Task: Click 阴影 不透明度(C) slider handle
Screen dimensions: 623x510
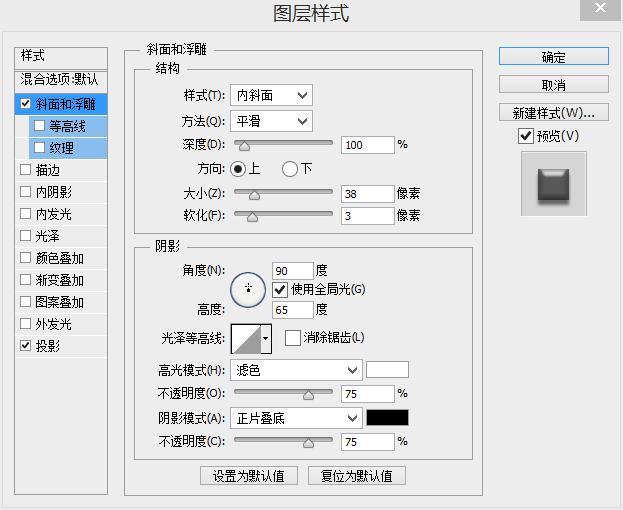Action: (x=308, y=443)
